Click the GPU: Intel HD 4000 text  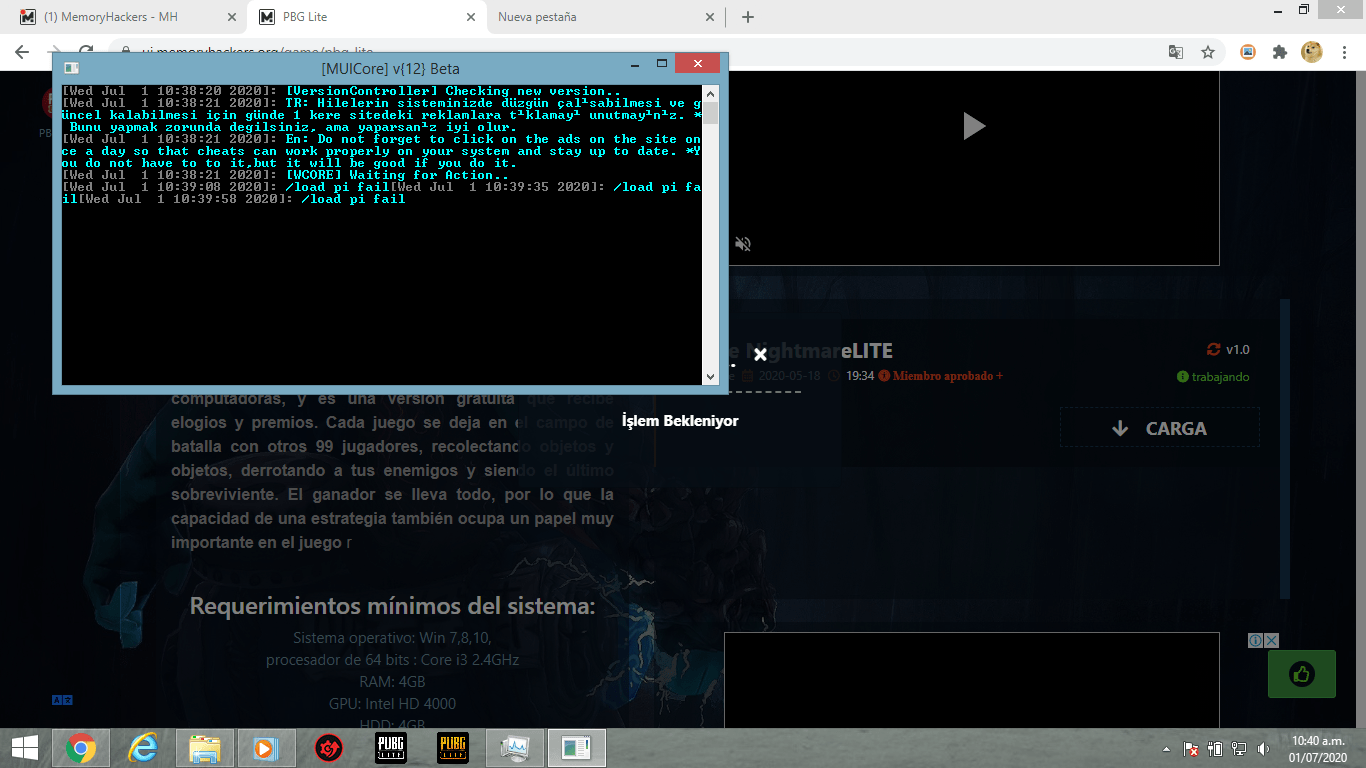(392, 704)
